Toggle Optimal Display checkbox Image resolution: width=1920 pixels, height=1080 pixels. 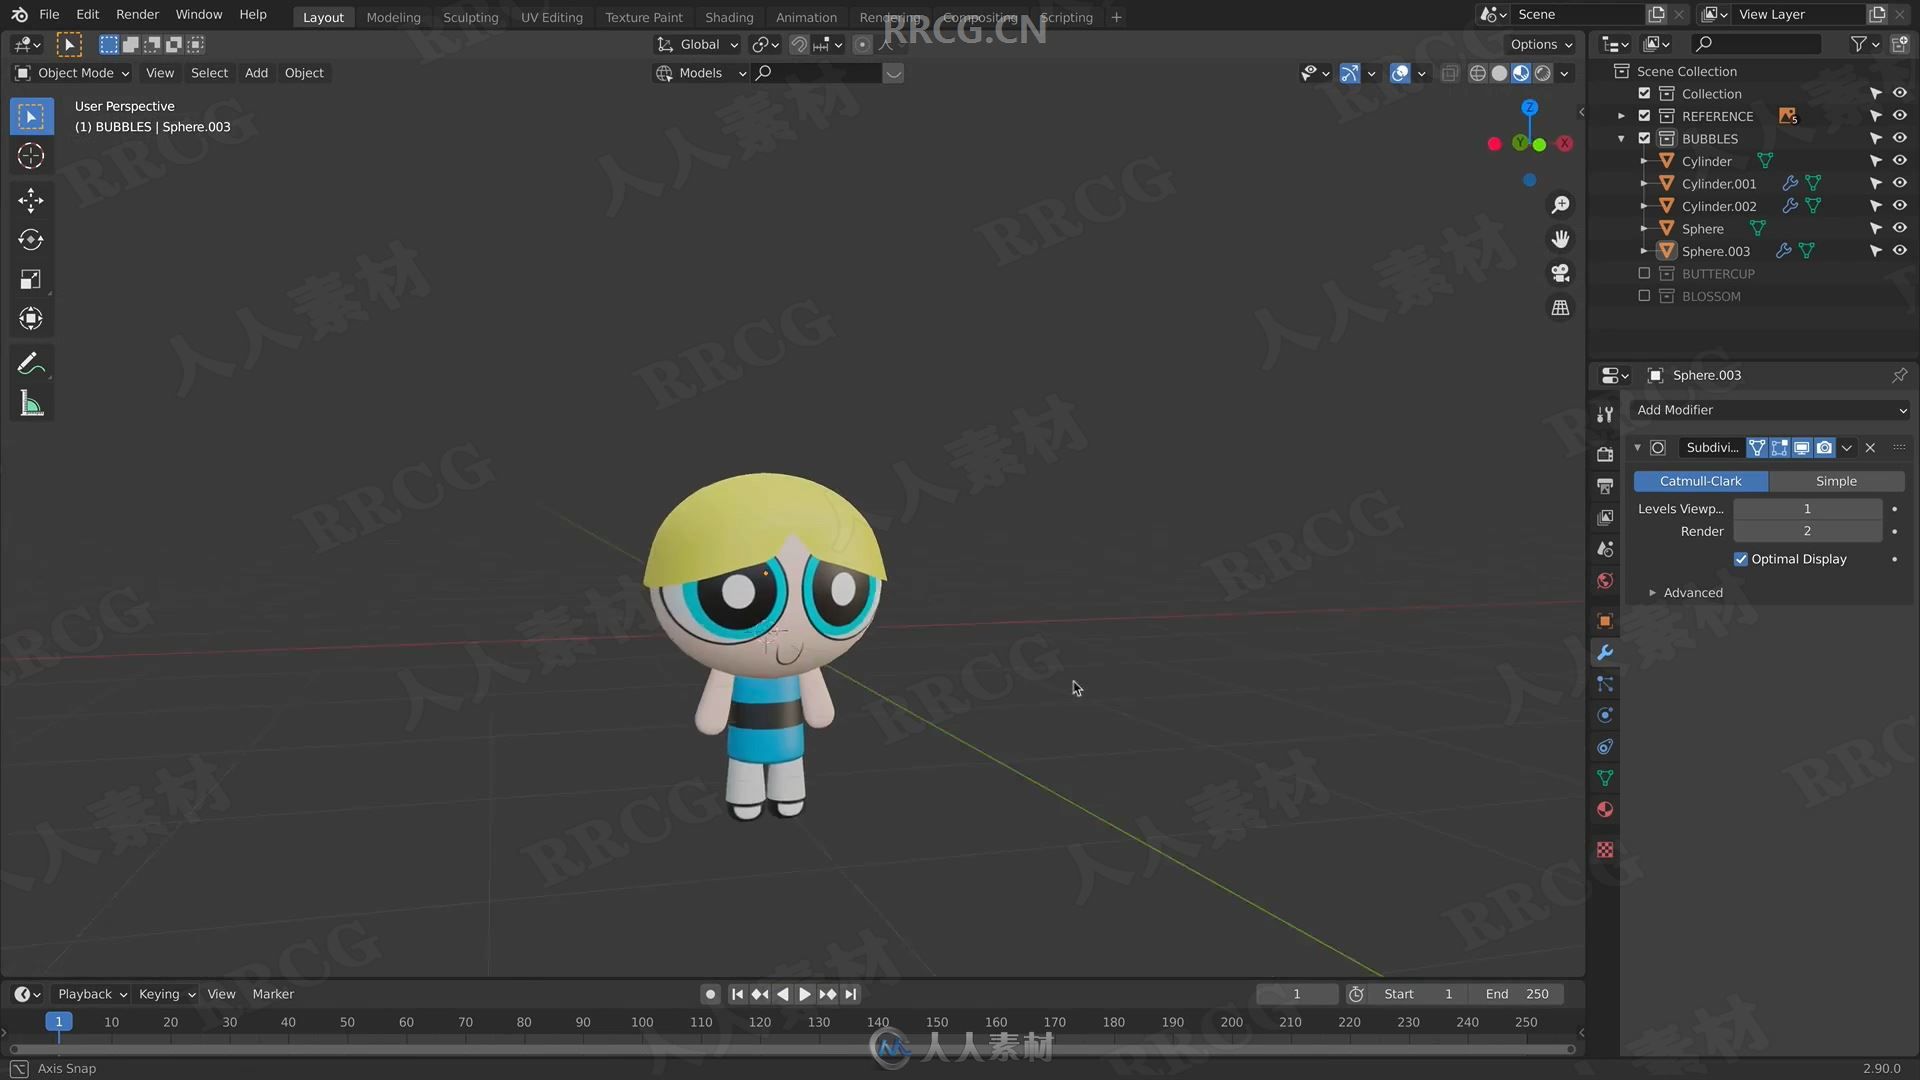coord(1741,558)
